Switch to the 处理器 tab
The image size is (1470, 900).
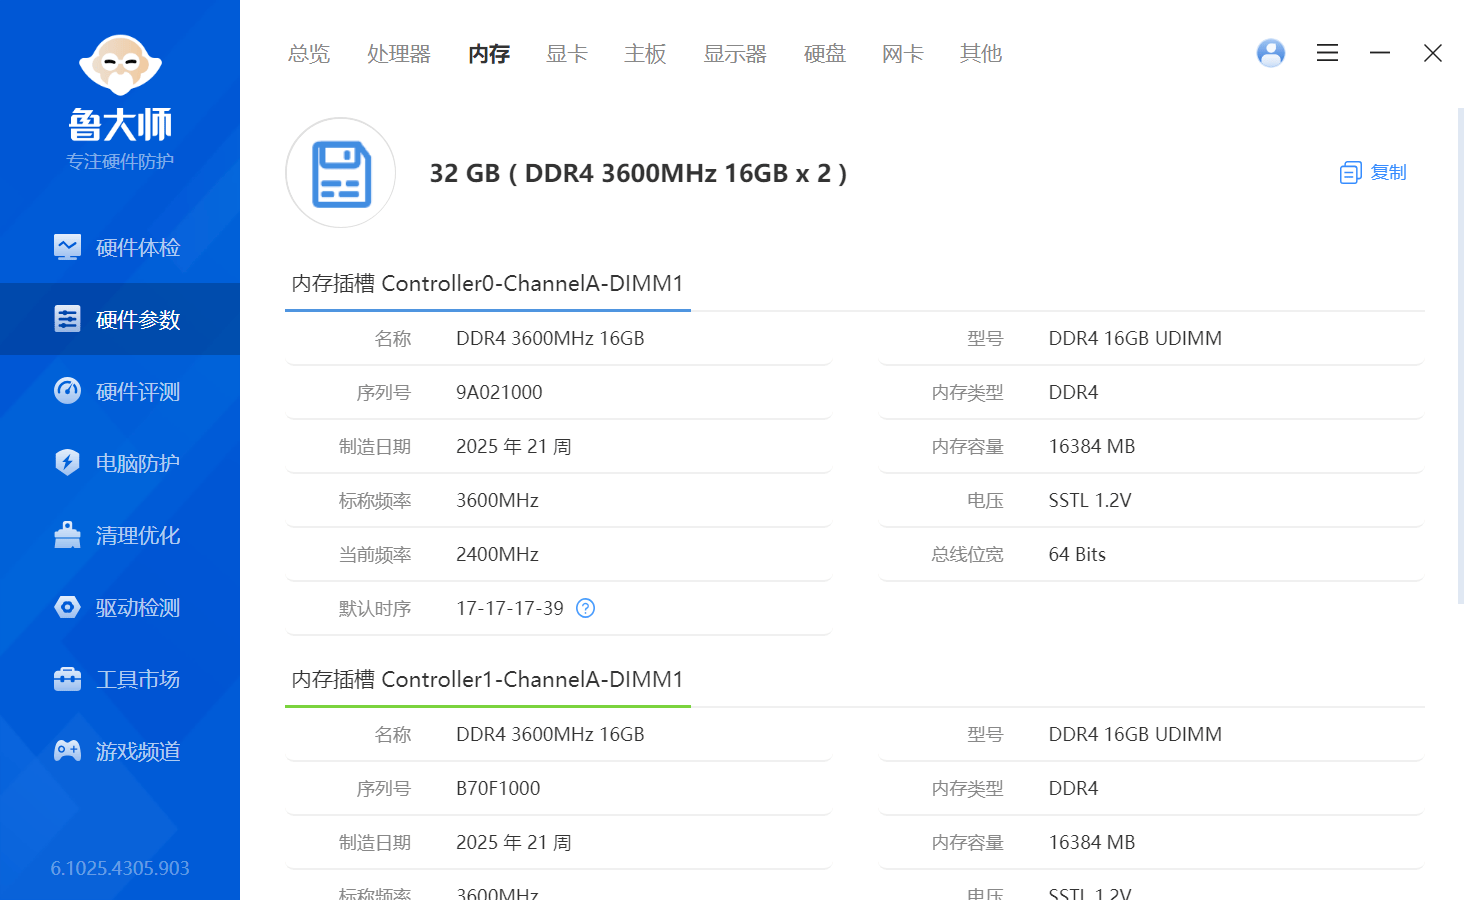(x=399, y=54)
